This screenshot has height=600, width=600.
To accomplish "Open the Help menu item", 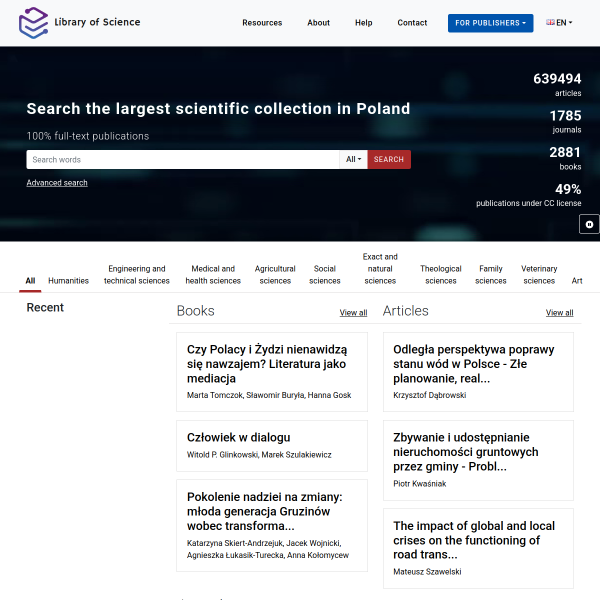I will (x=364, y=23).
